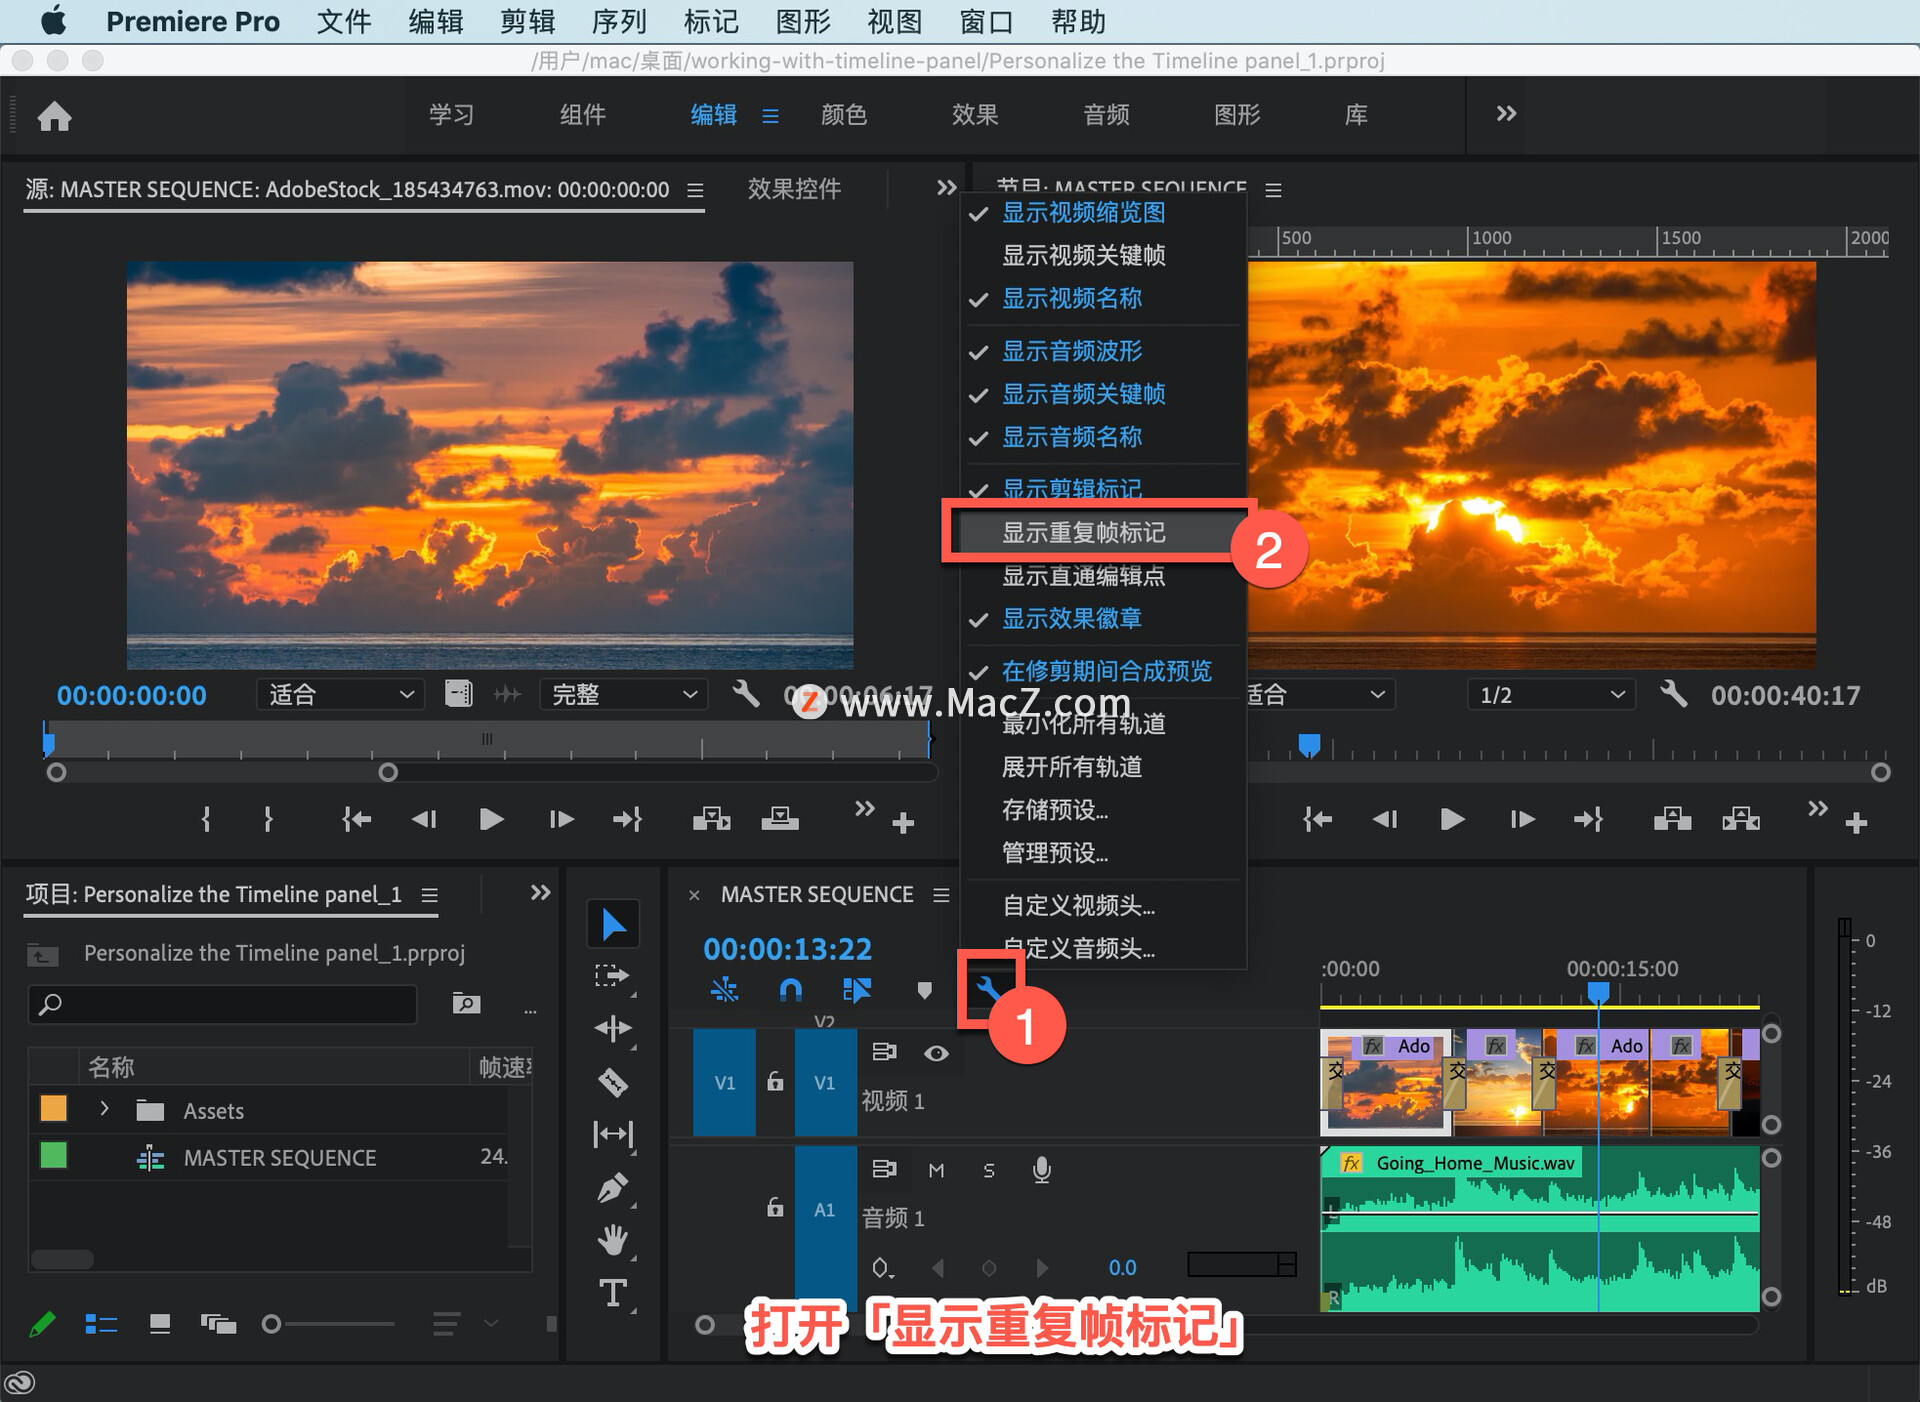The height and width of the screenshot is (1402, 1920).
Task: Toggle the snap magnet in the timeline
Action: click(x=790, y=990)
